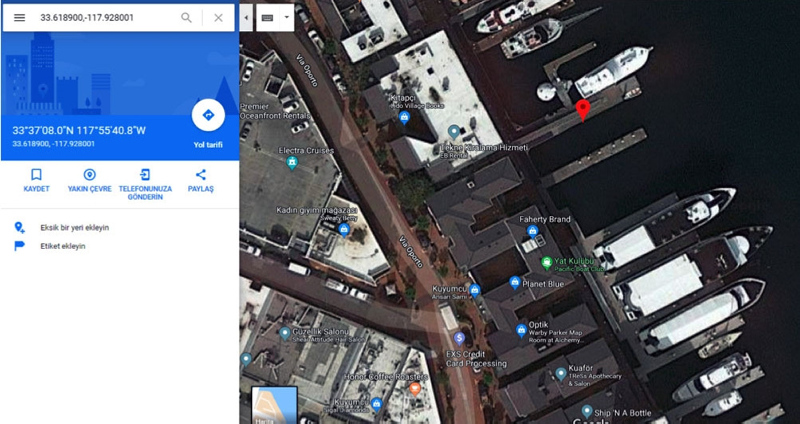Clear the search box with X
800x424 pixels.
(218, 18)
